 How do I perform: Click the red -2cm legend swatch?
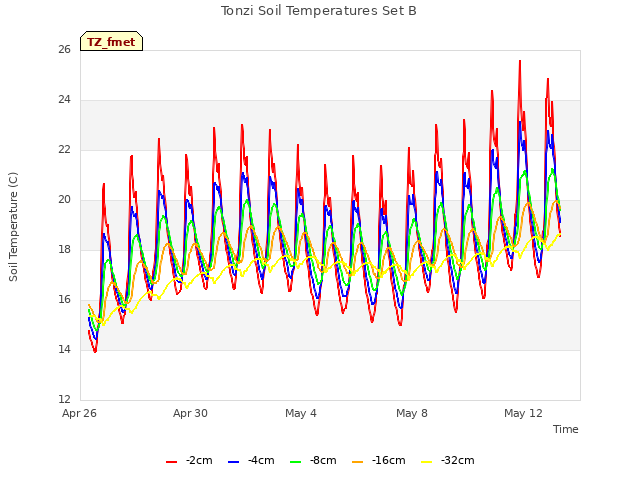171,462
